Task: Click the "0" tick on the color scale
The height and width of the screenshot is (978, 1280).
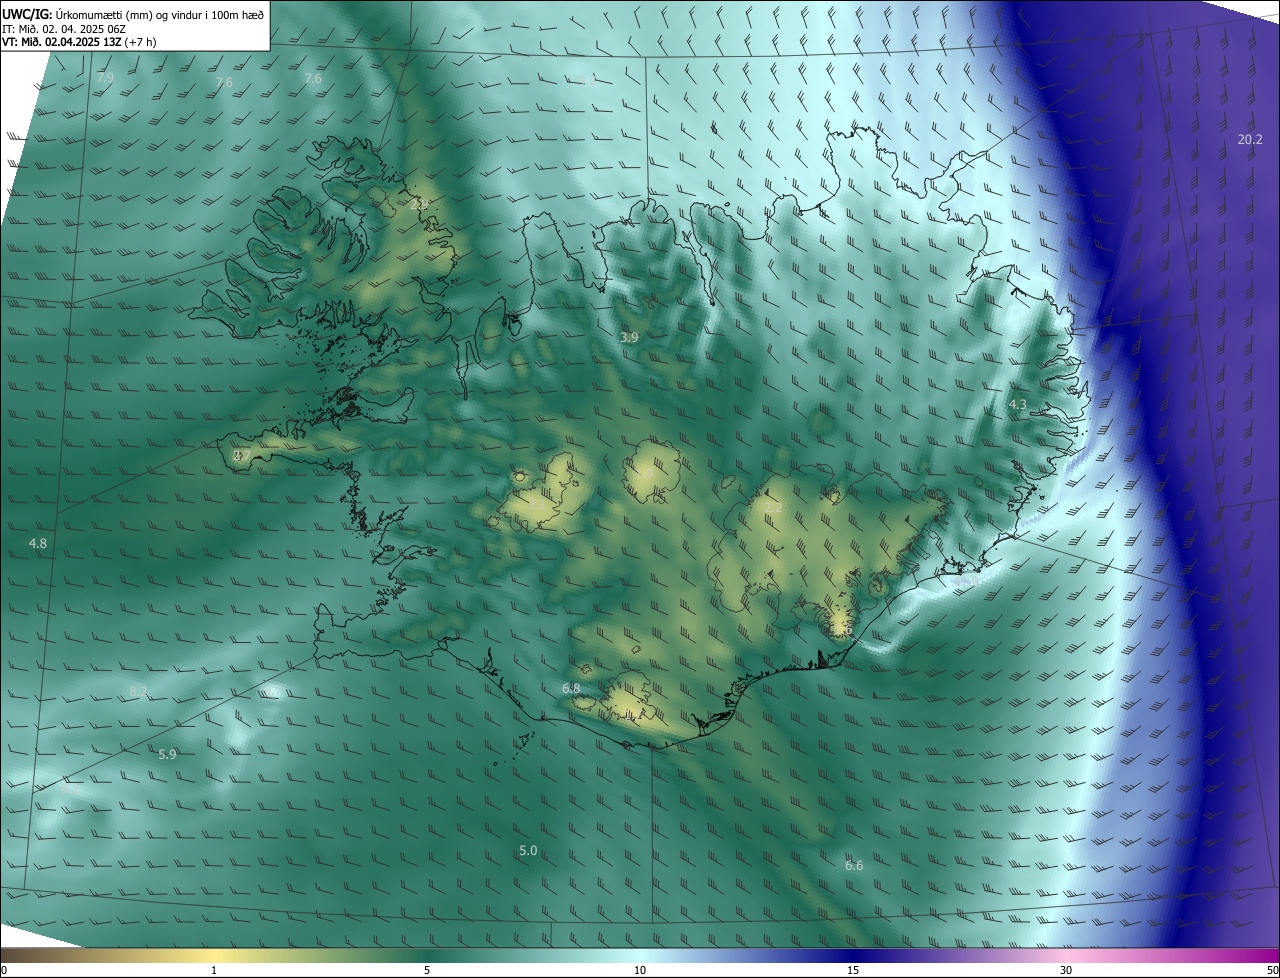Action: coord(4,970)
